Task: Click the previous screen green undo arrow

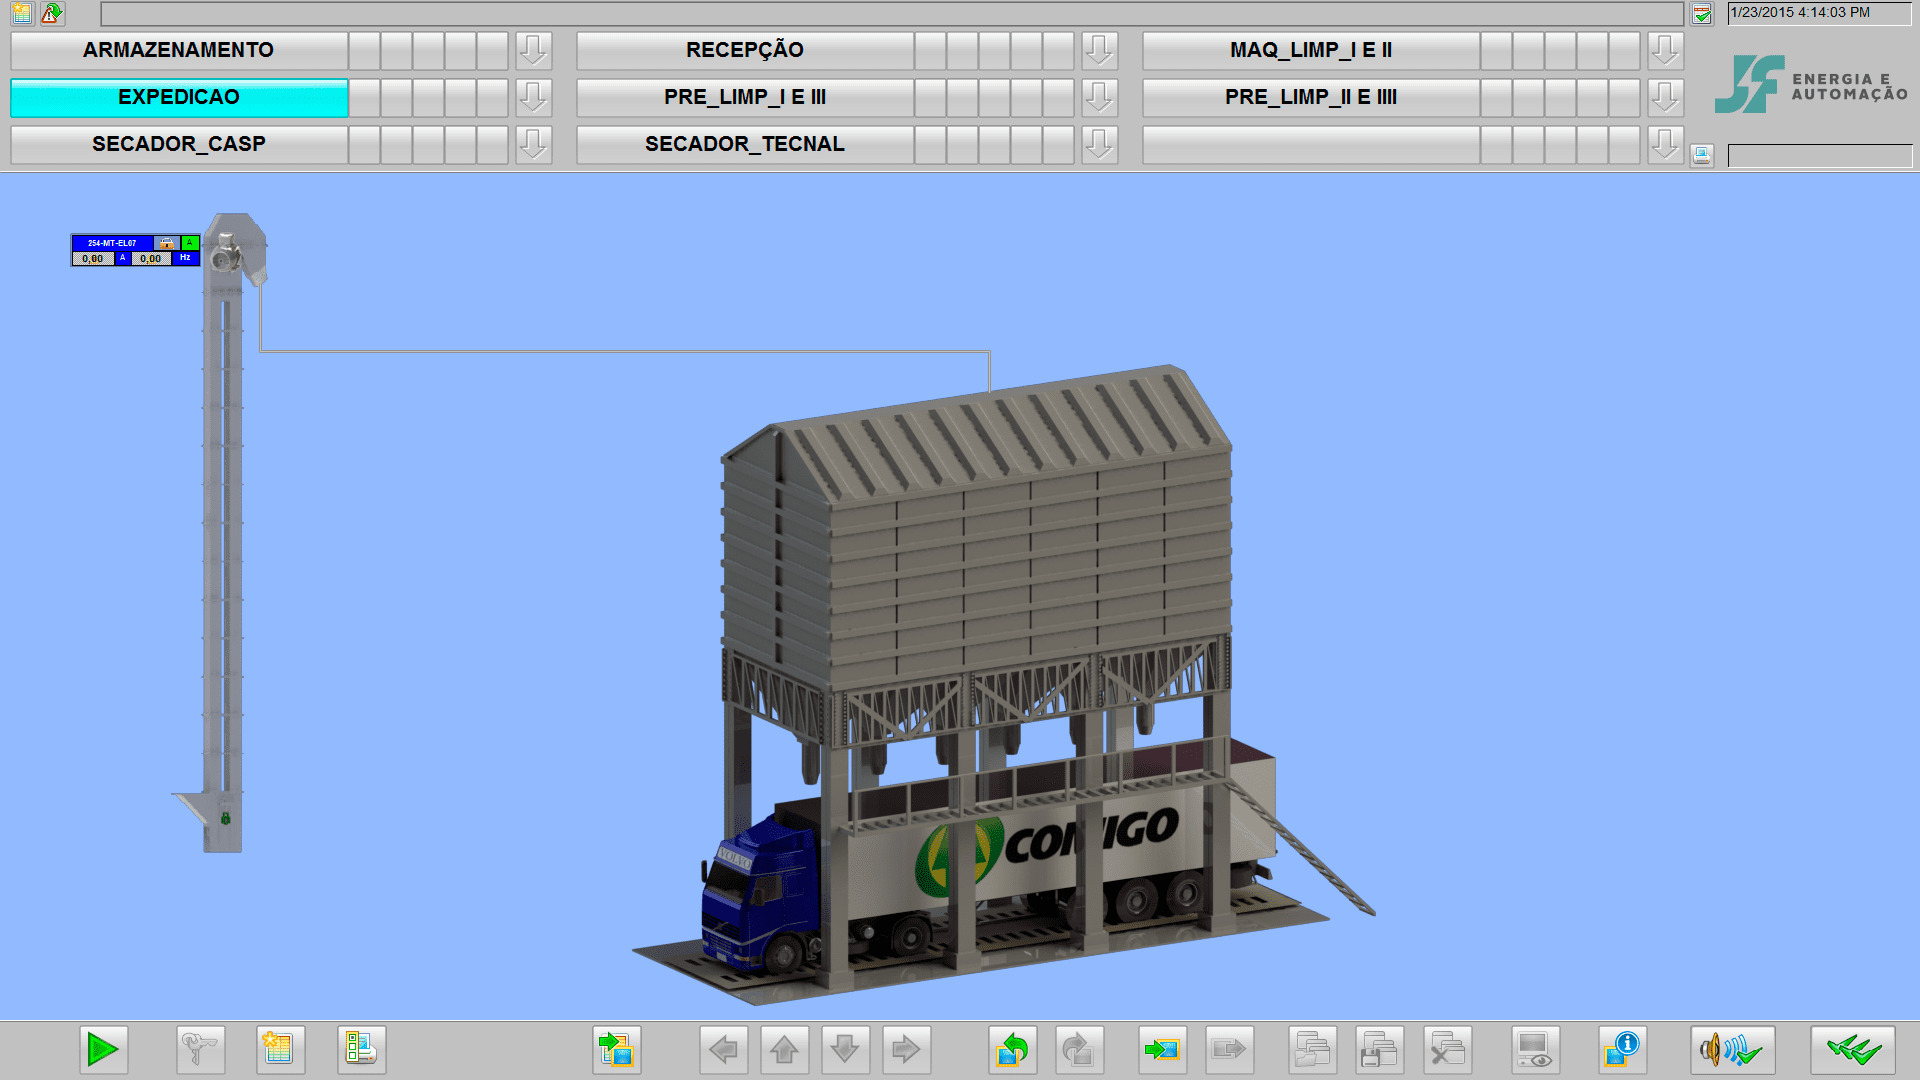Action: pos(1012,1049)
